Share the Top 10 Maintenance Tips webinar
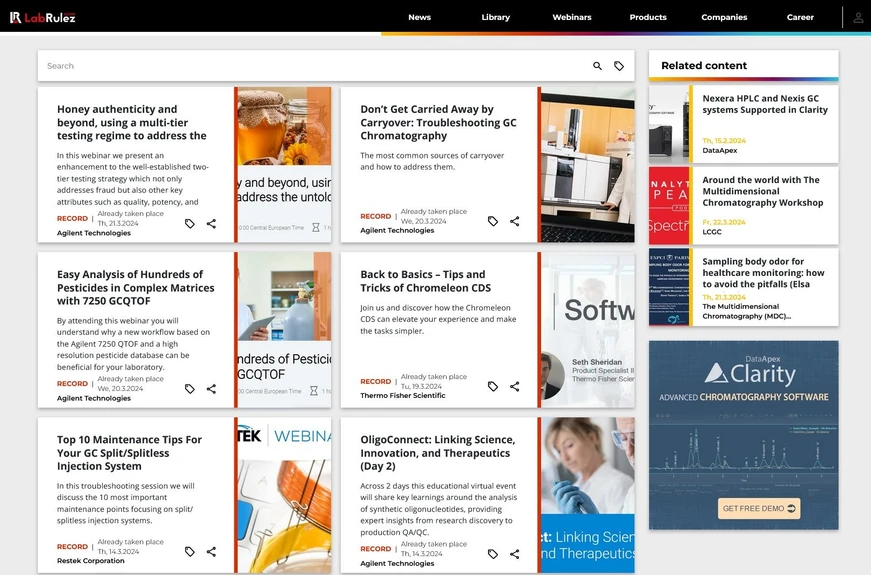 click(x=211, y=552)
